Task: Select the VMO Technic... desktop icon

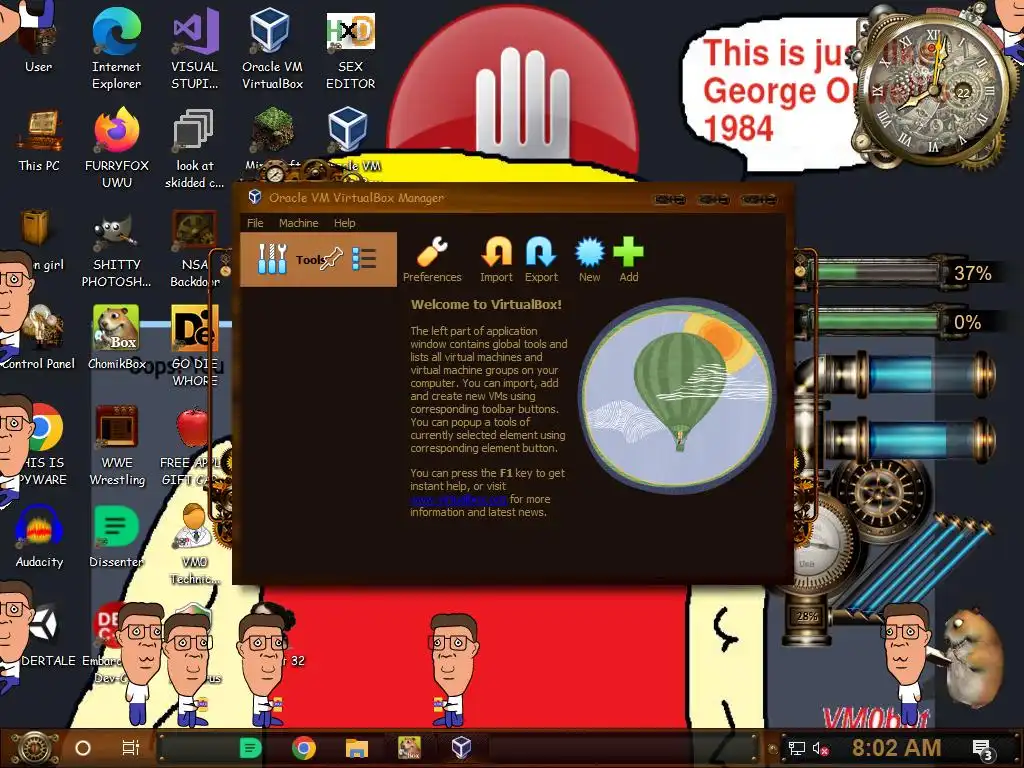Action: pos(194,543)
